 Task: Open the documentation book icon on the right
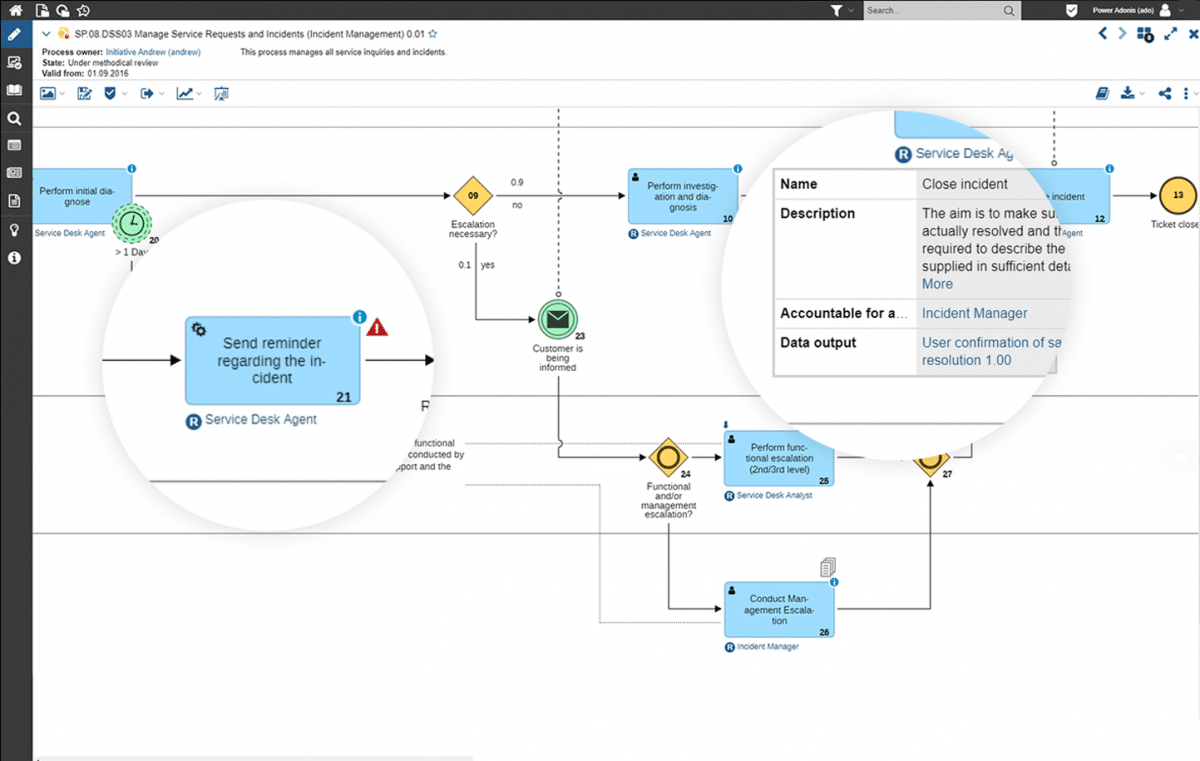coord(1102,93)
